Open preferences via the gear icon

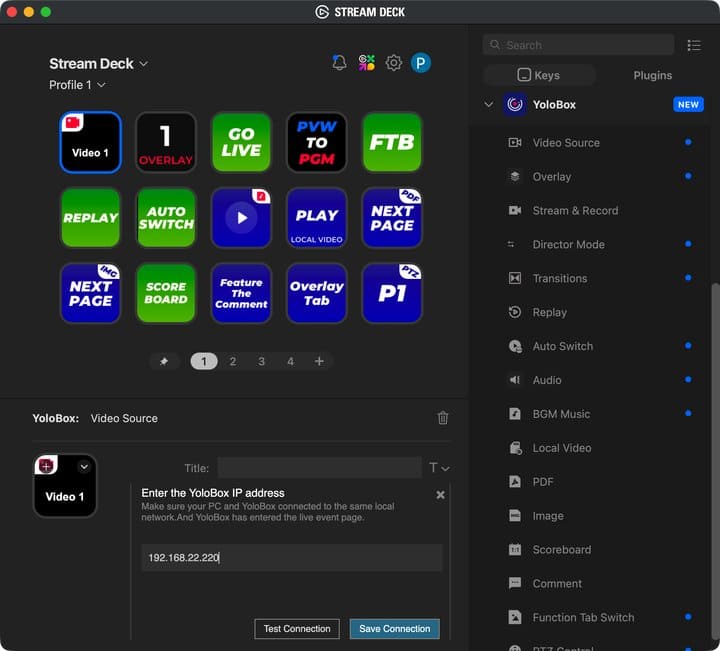pyautogui.click(x=394, y=62)
